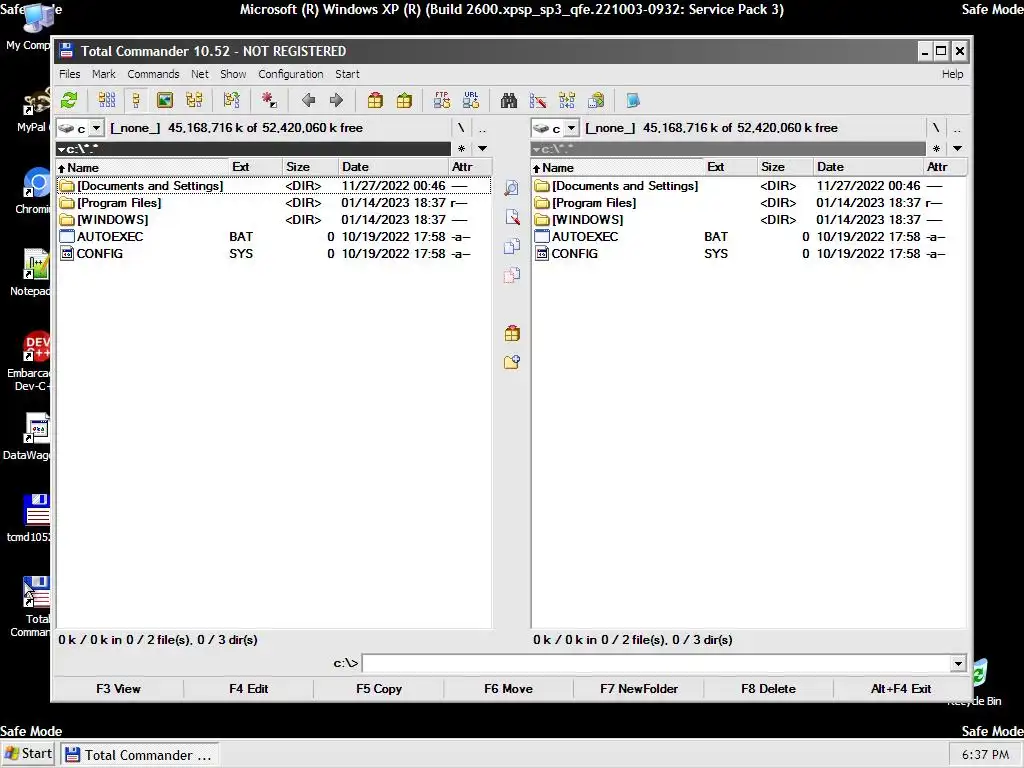Sort left panel by Name column header
The width and height of the screenshot is (1024, 768).
142,167
